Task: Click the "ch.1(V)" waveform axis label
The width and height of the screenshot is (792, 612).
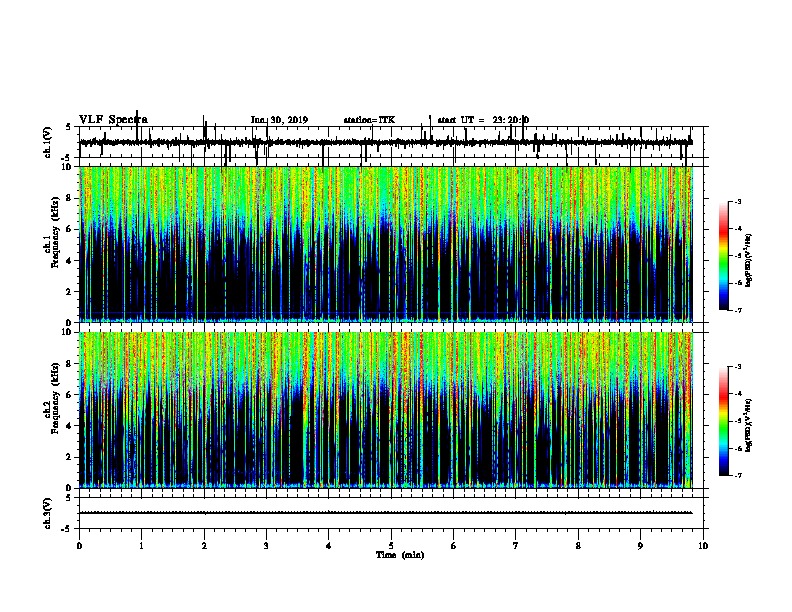Action: pos(47,142)
